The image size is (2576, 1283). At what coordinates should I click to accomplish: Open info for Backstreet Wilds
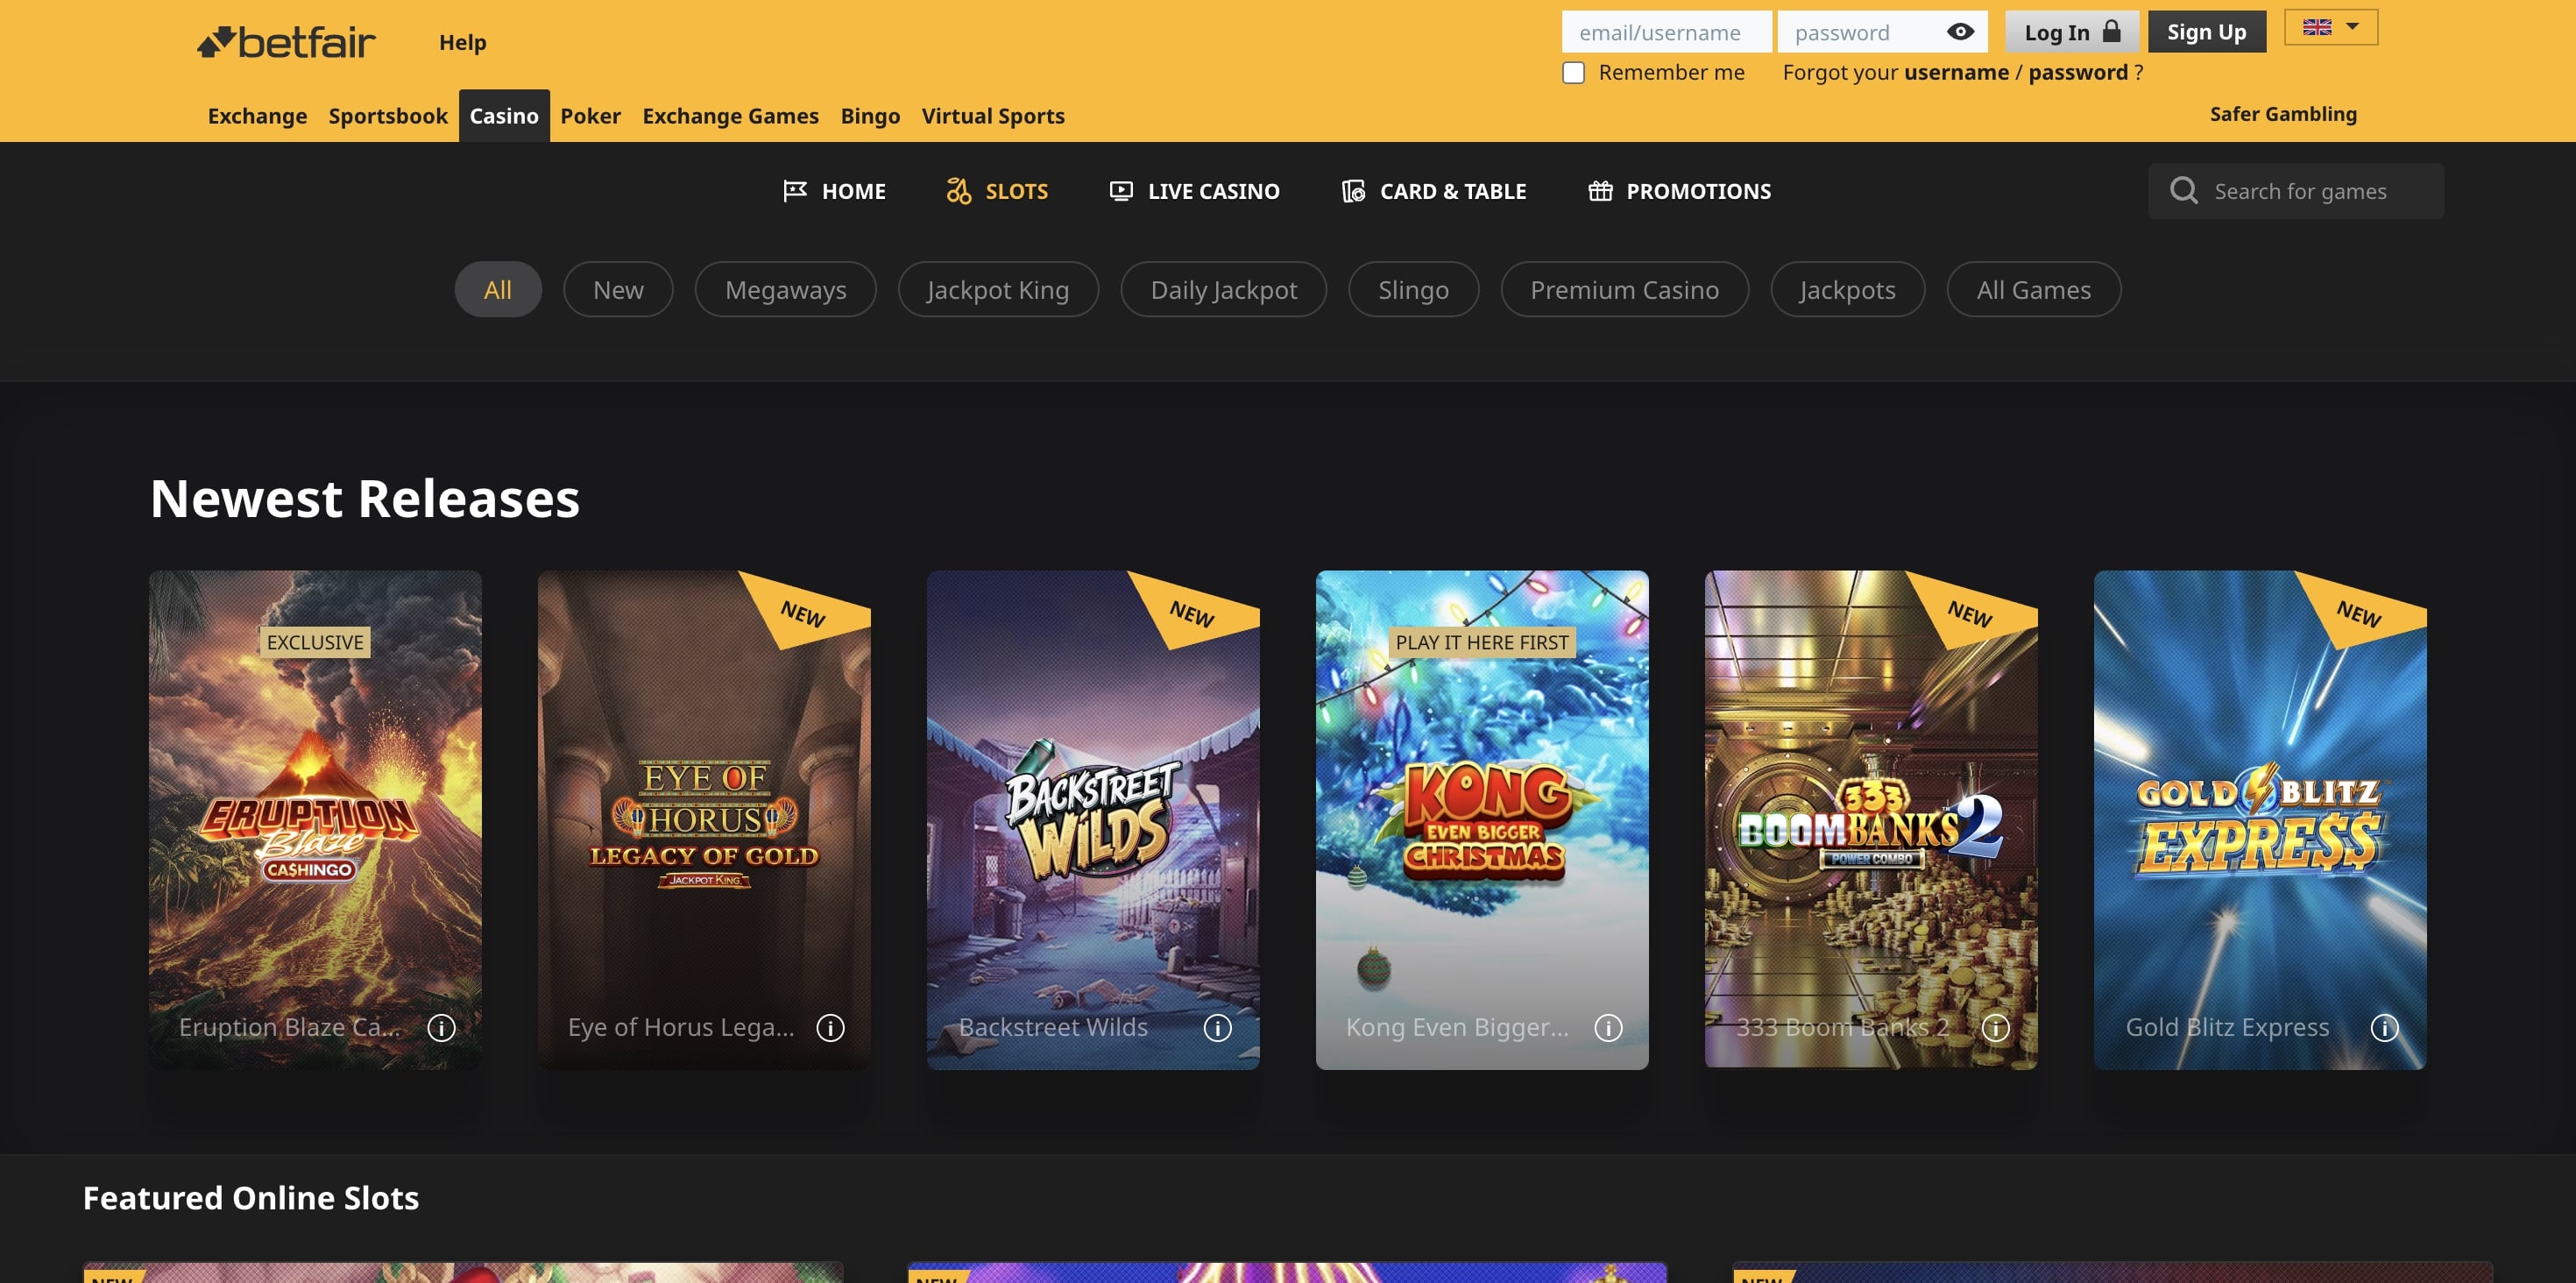point(1218,1027)
